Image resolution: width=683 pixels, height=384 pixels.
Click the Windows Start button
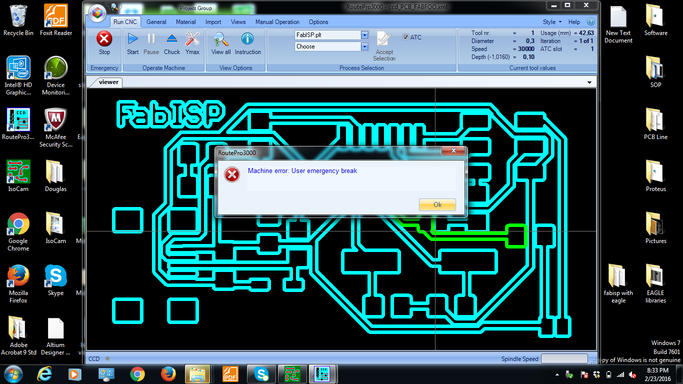pos(14,374)
